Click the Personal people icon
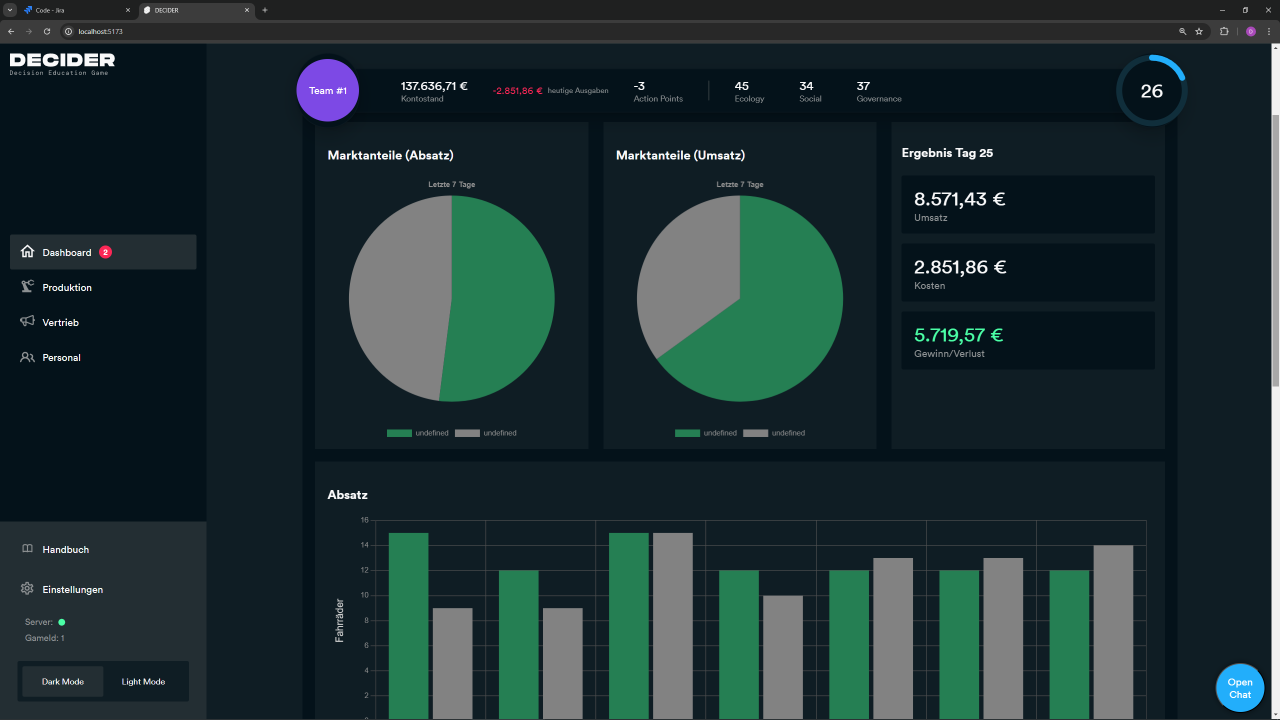The height and width of the screenshot is (720, 1280). (x=28, y=357)
